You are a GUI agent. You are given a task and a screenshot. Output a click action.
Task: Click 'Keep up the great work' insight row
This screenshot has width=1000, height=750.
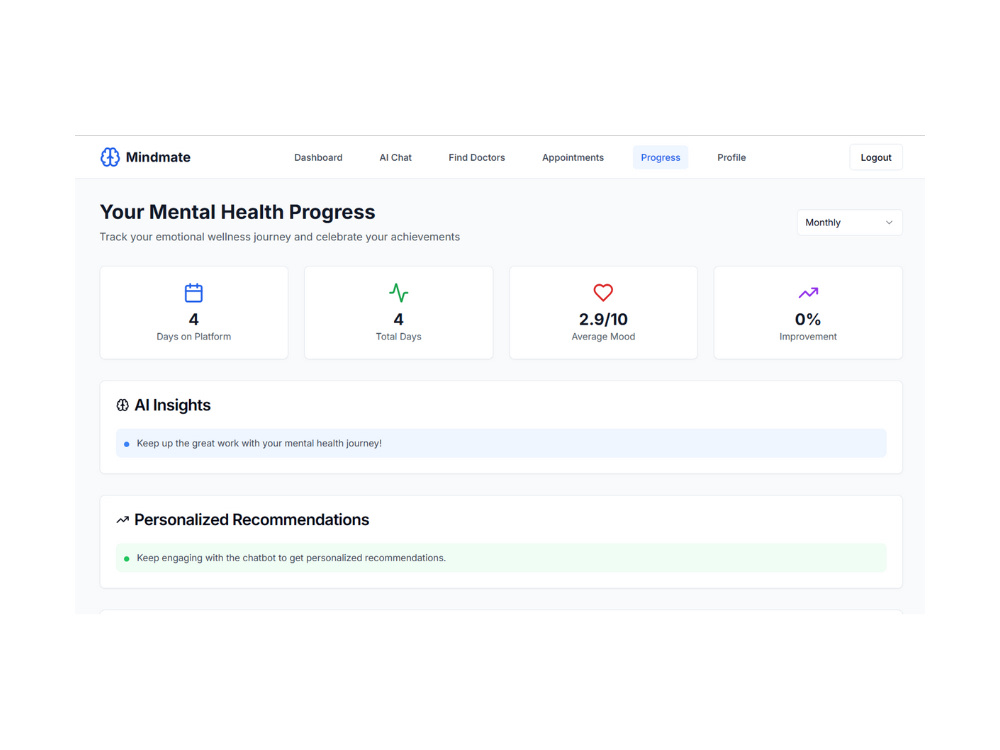click(x=501, y=443)
